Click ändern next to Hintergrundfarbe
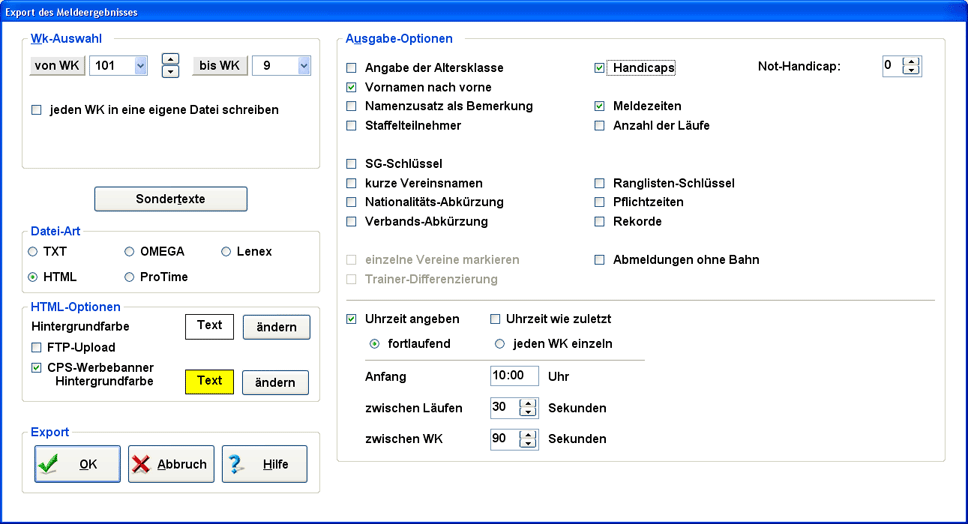 (276, 327)
